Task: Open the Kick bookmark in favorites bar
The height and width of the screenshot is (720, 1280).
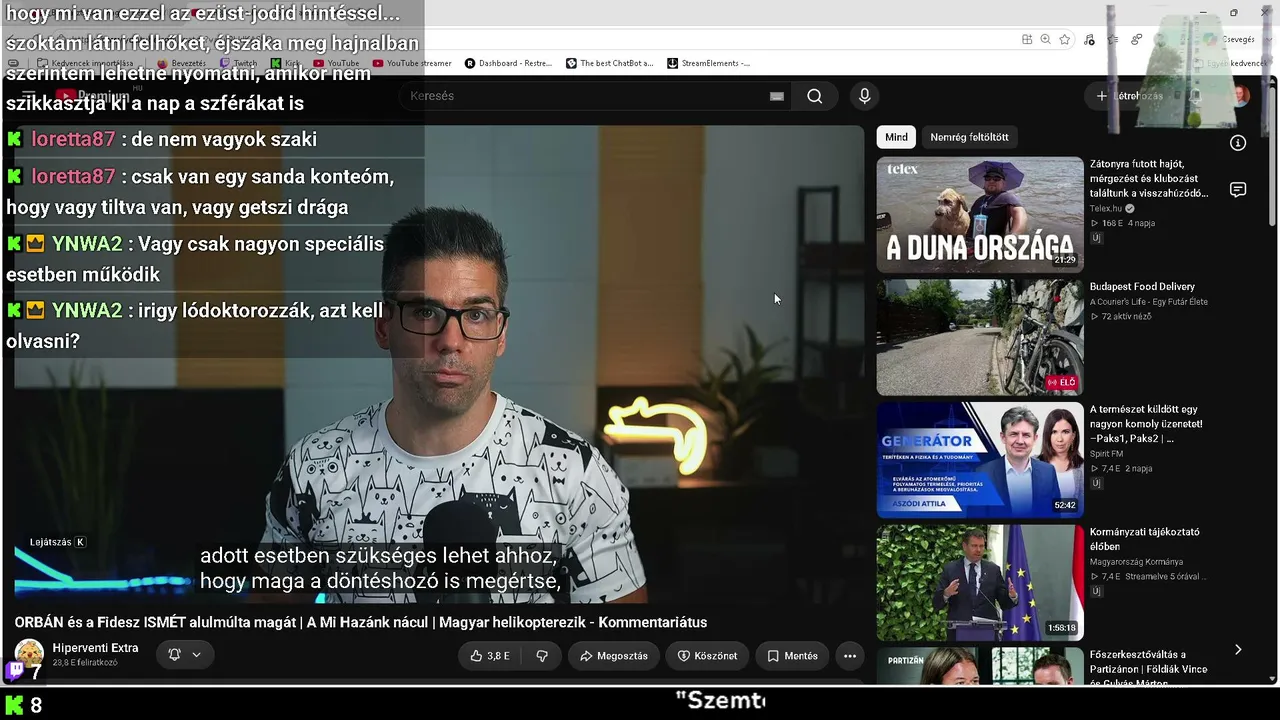Action: click(285, 63)
